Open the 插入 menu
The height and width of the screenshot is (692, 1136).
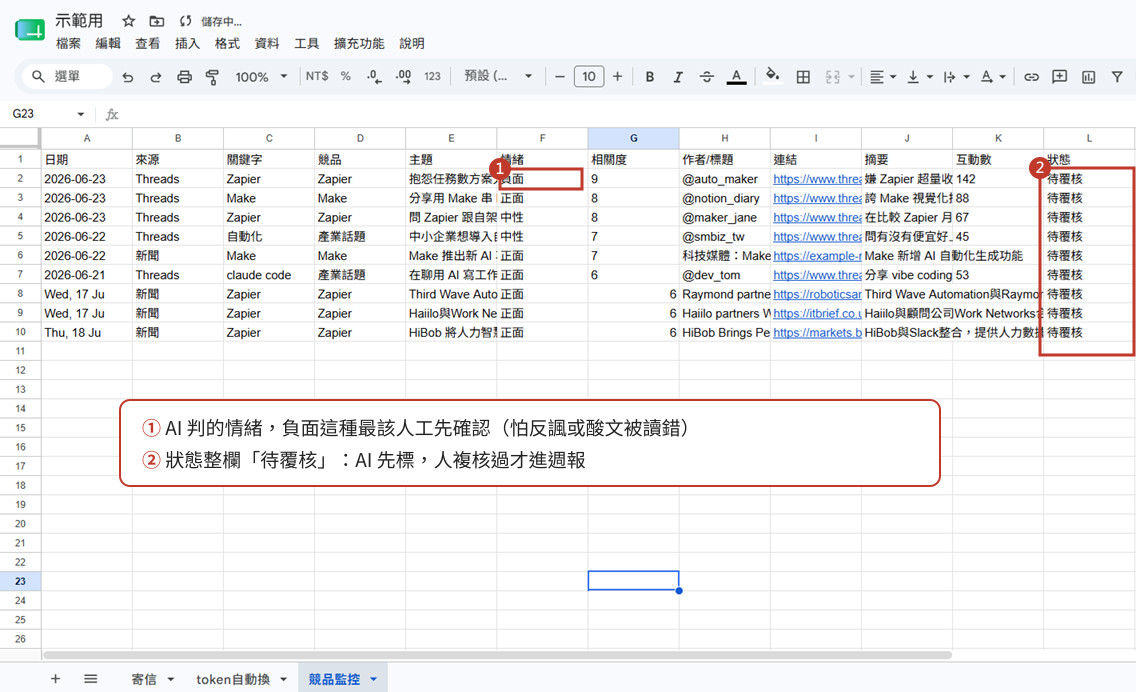point(187,43)
